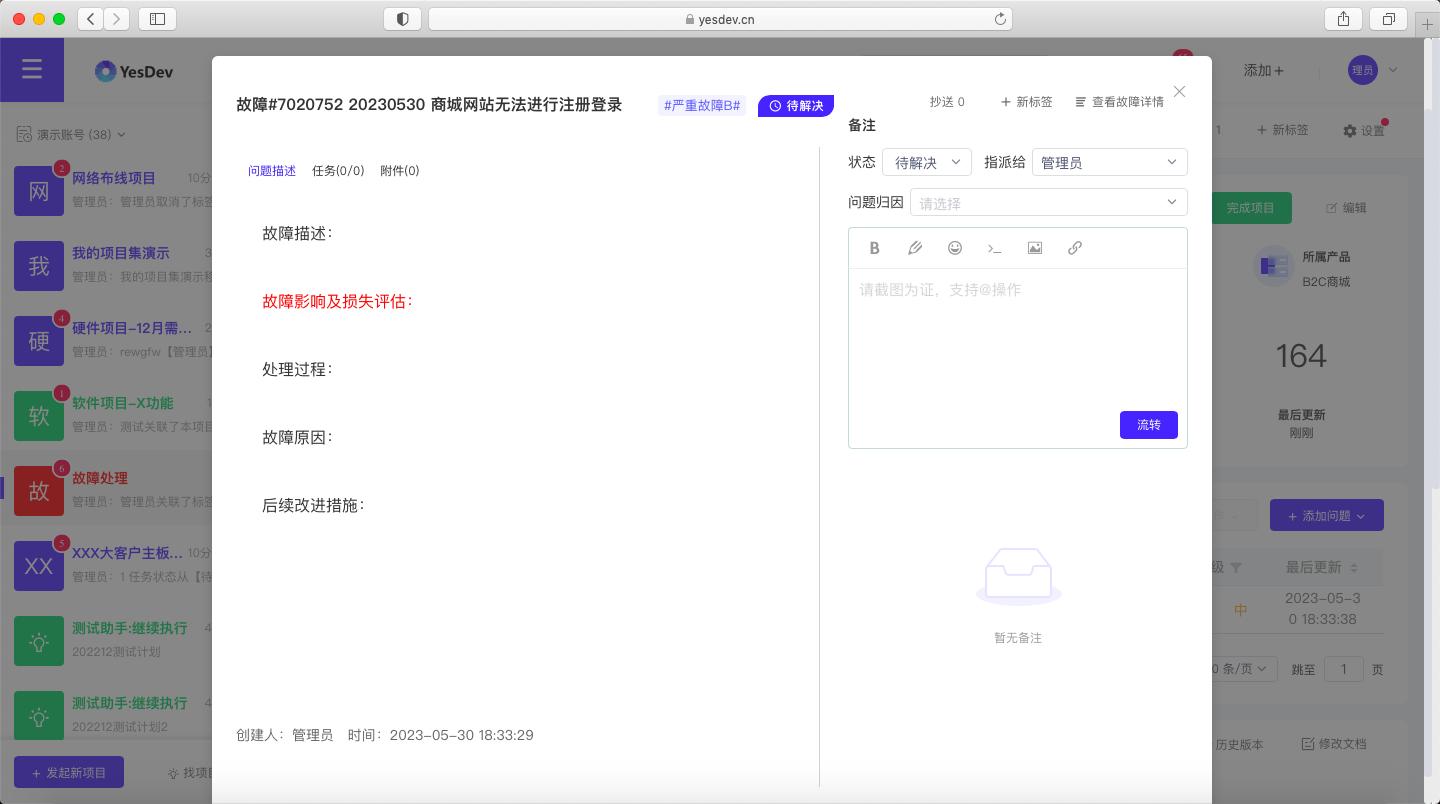Open the 设置 gear icon with red badge
The height and width of the screenshot is (804, 1440).
[1350, 130]
